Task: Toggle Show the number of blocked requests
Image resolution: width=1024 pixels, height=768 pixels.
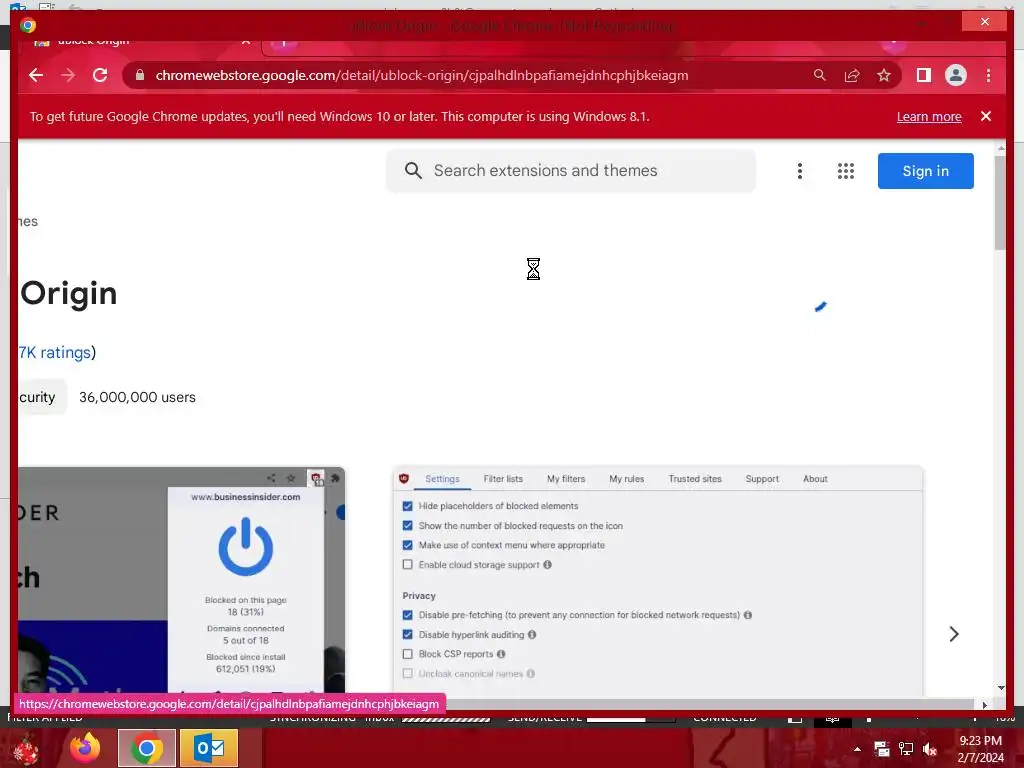Action: (408, 526)
